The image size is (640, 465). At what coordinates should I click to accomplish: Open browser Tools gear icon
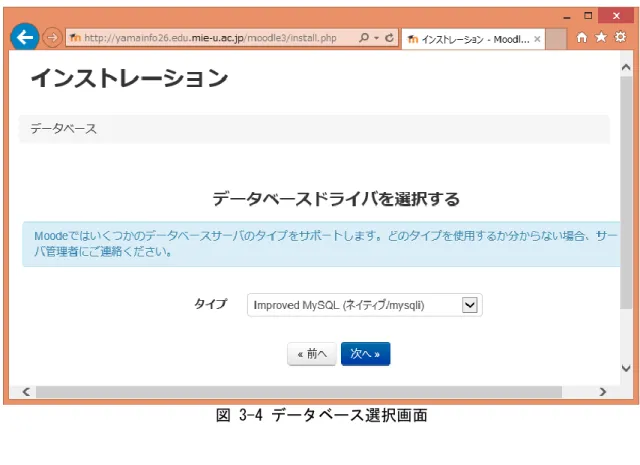click(x=620, y=37)
